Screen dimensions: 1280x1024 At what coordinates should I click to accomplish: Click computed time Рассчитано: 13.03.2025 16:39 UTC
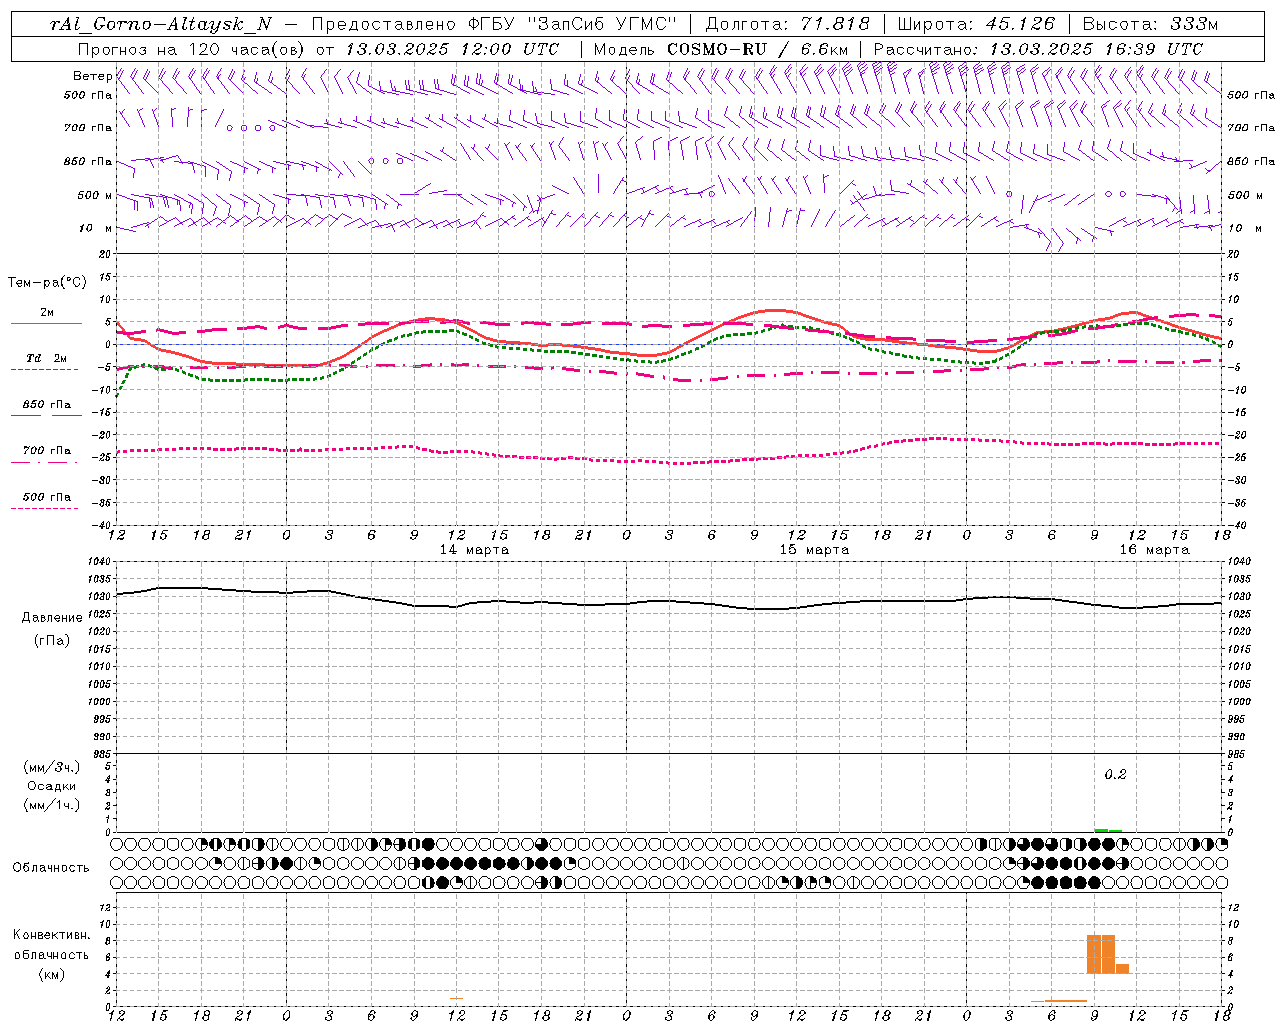click(x=1038, y=49)
